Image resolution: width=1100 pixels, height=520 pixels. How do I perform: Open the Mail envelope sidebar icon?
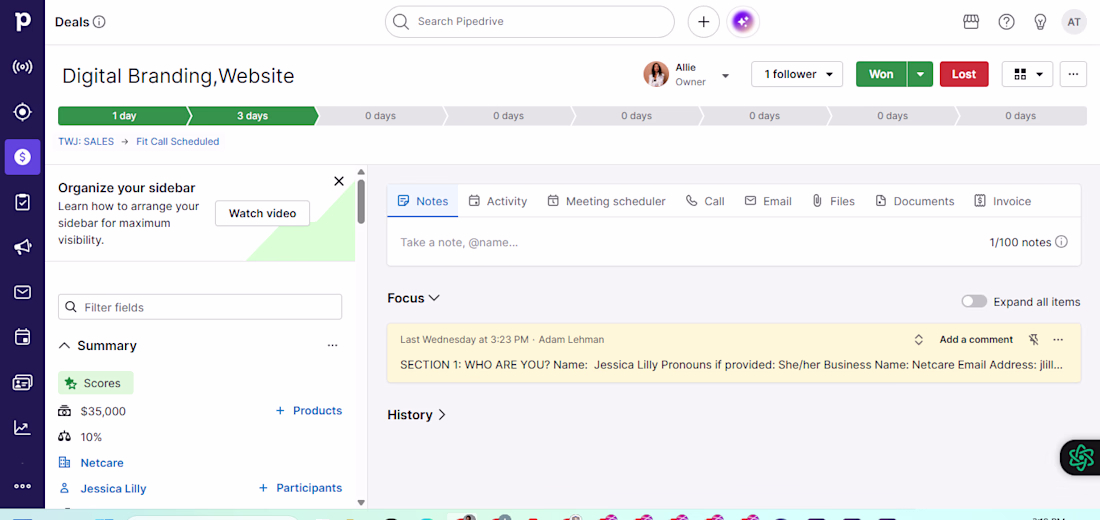pos(22,292)
